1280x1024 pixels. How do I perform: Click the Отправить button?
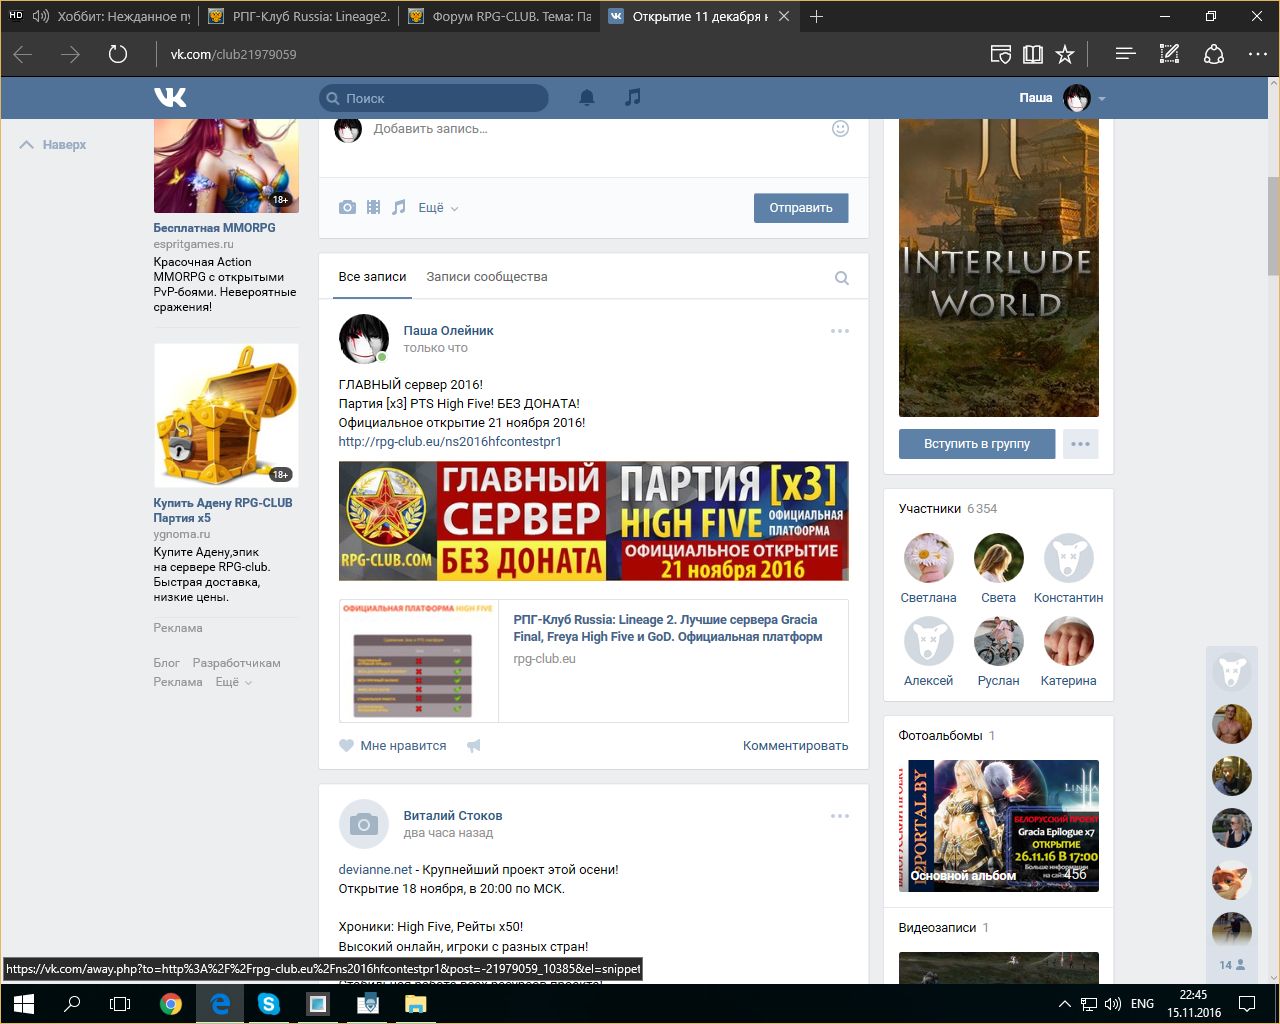(801, 208)
